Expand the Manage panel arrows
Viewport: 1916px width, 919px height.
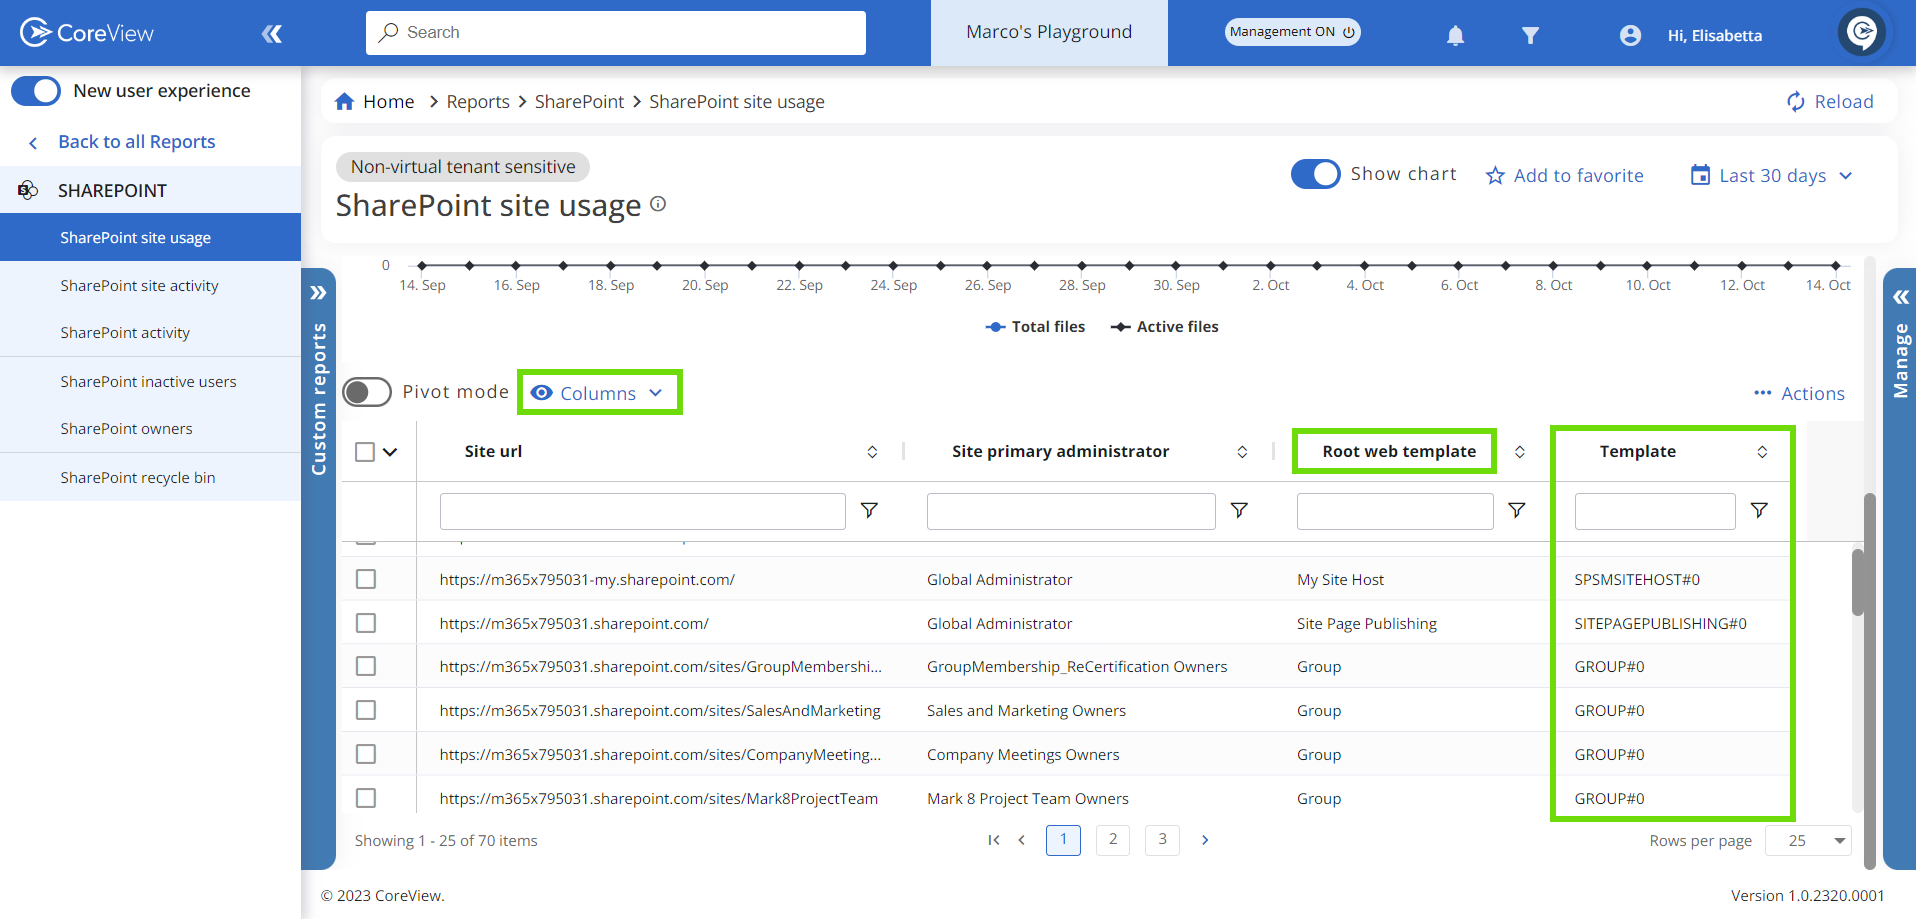(1901, 297)
